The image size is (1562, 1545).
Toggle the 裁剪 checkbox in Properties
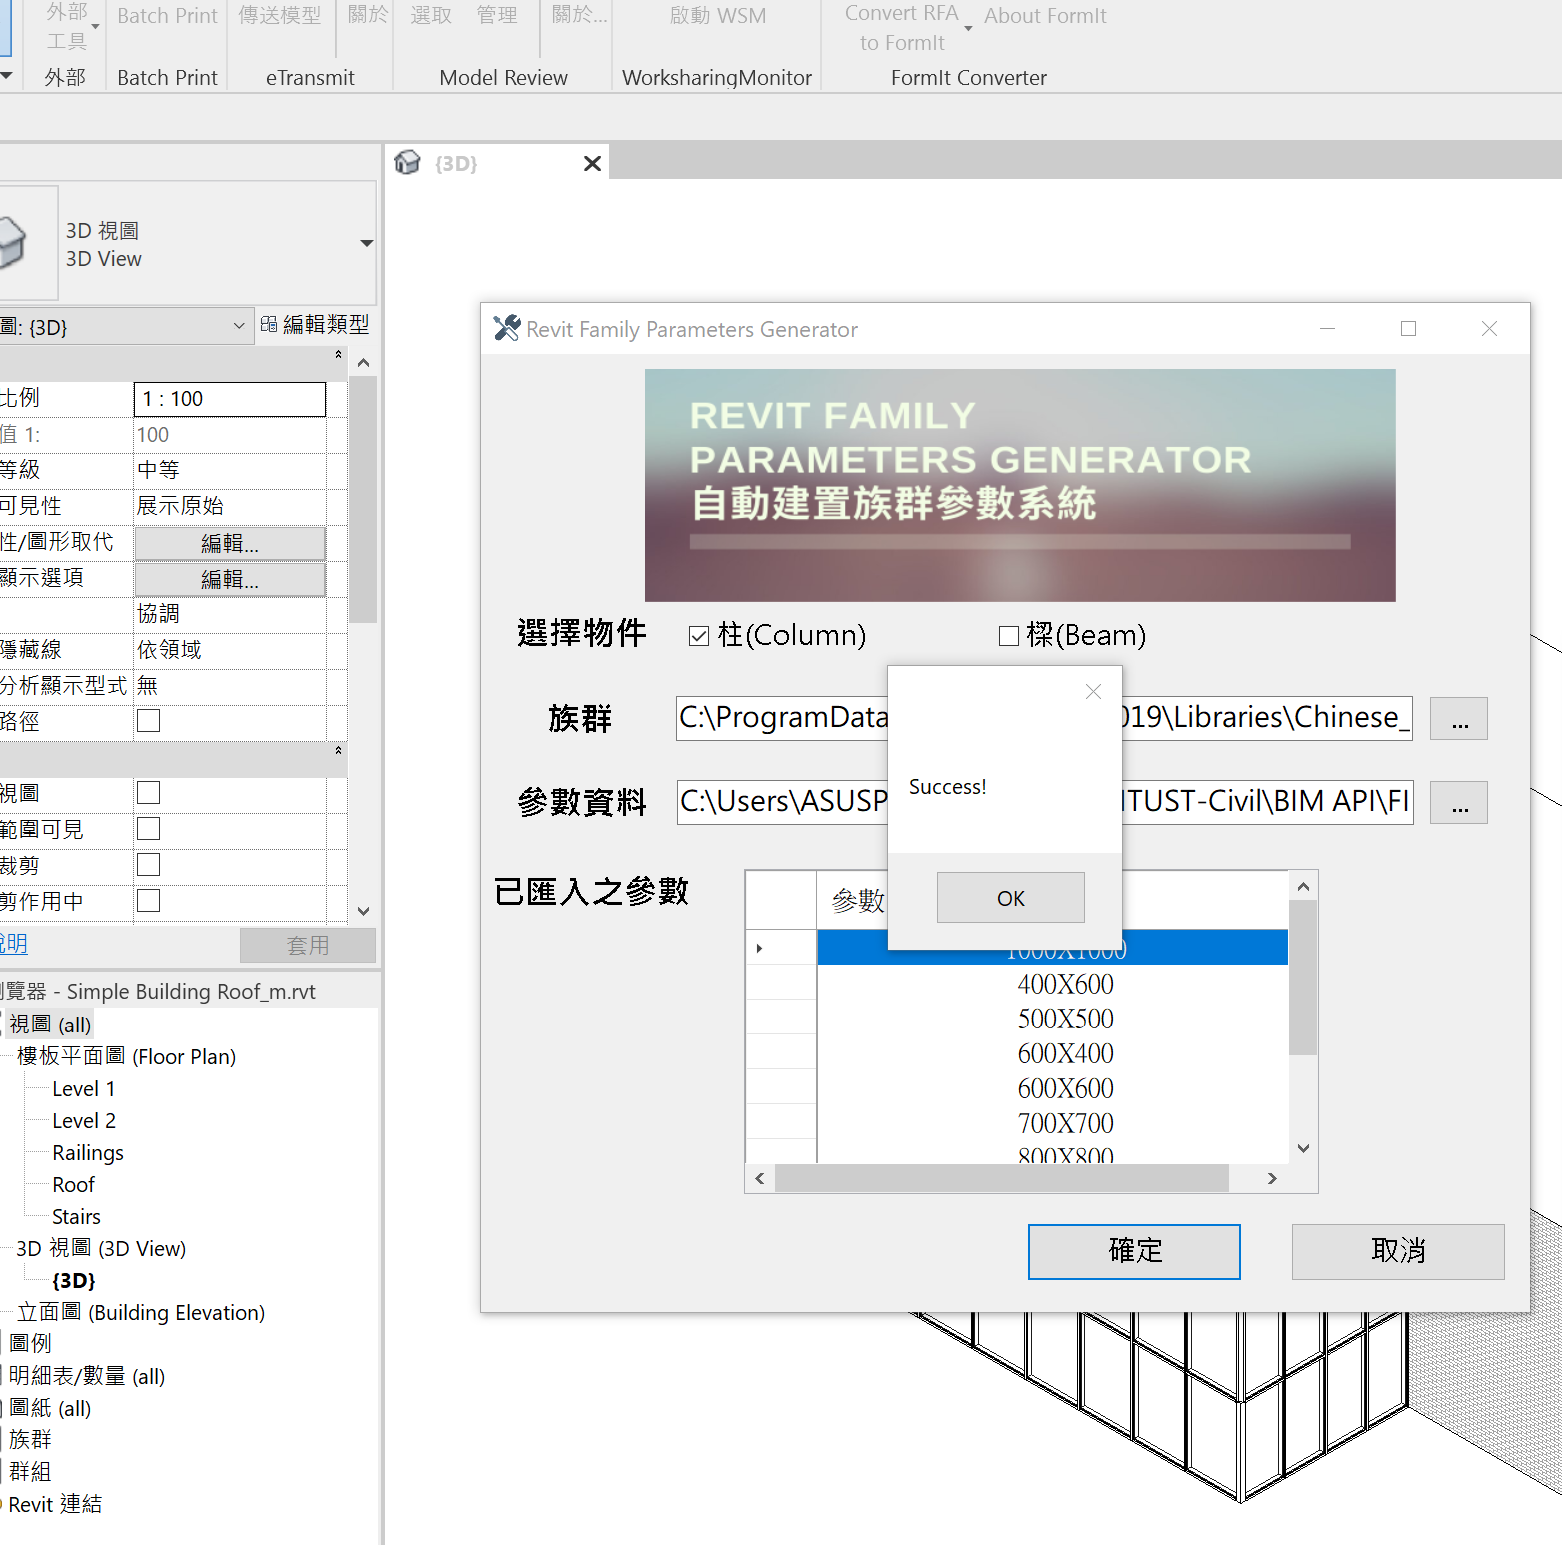coord(148,865)
